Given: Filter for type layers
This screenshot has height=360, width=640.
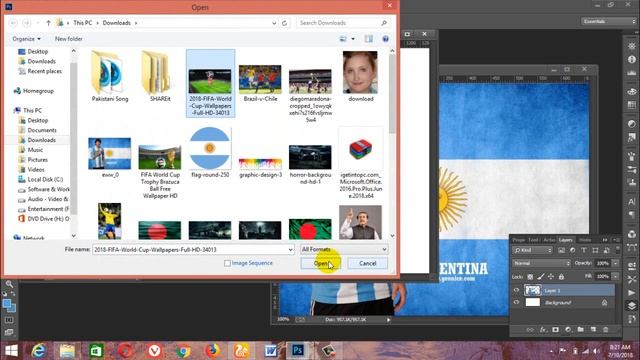Looking at the screenshot, I should 584,250.
